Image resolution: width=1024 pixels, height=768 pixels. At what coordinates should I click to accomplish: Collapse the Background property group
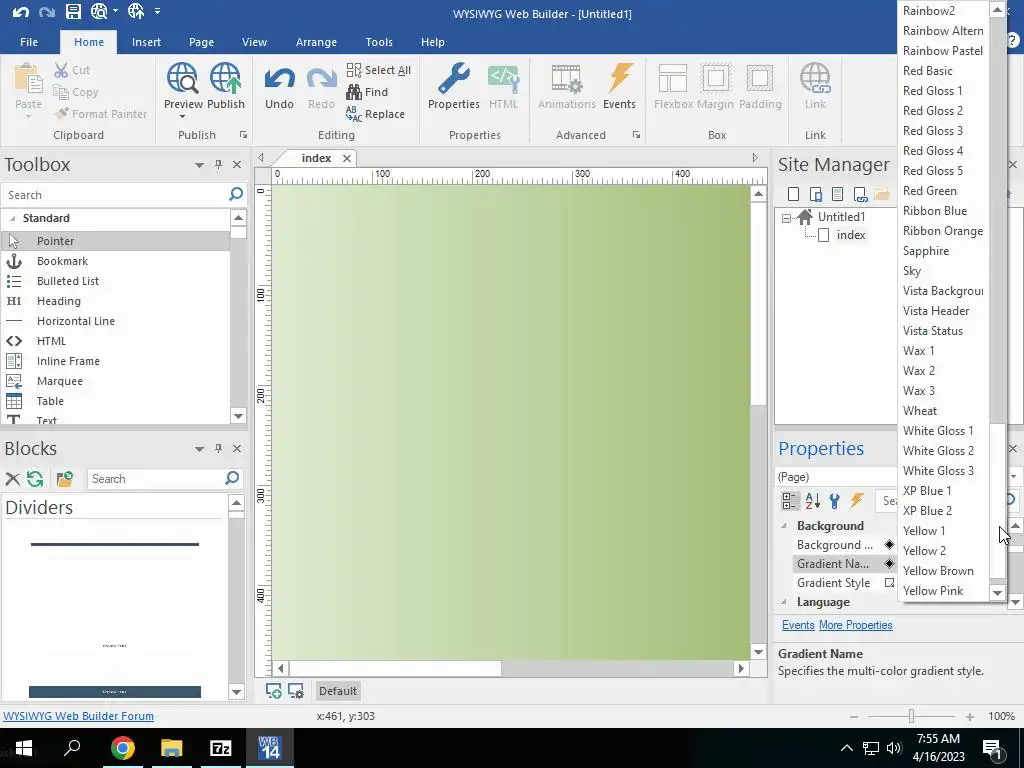[784, 526]
